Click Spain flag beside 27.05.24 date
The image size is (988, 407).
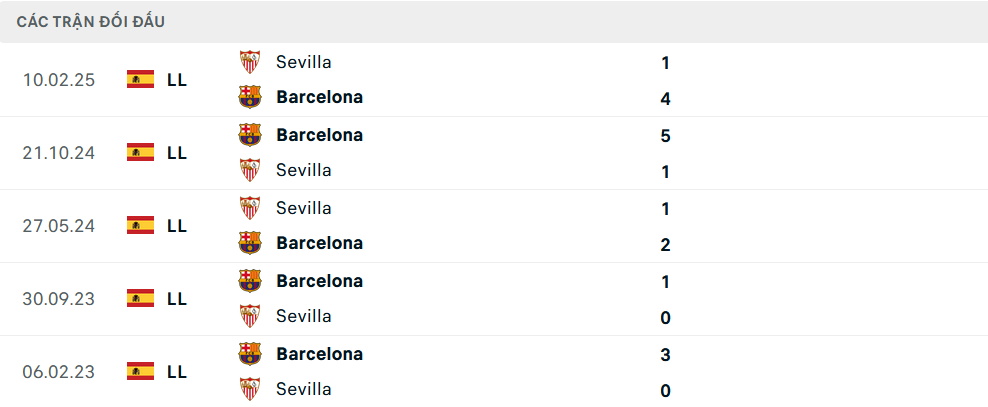140,226
